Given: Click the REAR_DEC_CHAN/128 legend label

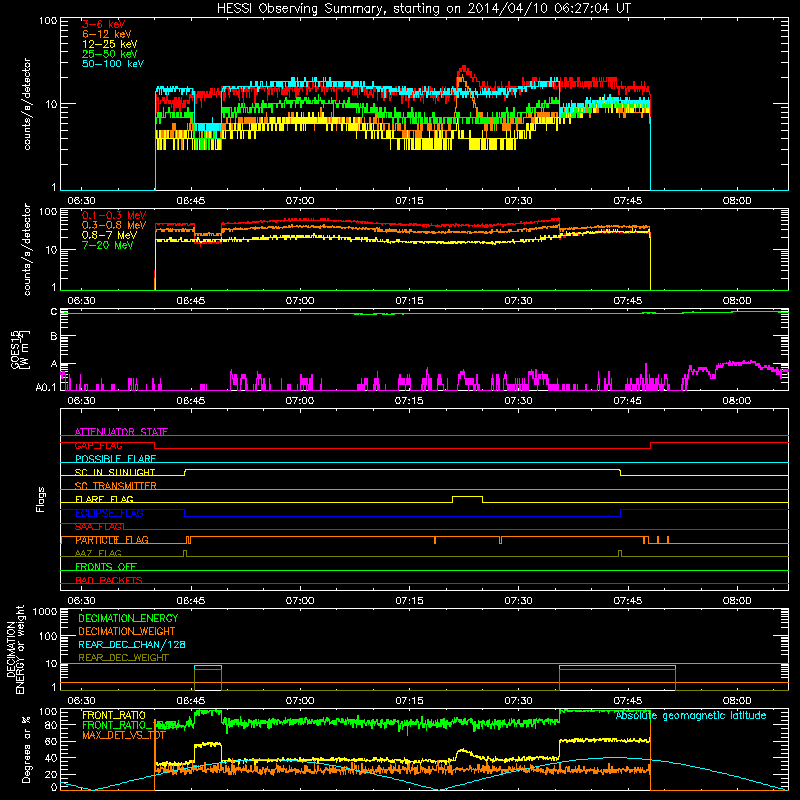Looking at the screenshot, I should [132, 644].
